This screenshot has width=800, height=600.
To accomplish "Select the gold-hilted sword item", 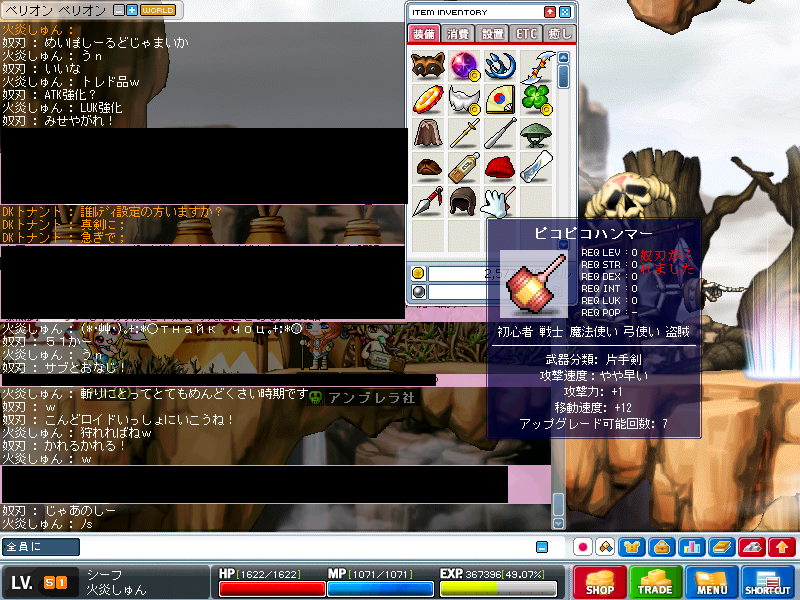I will point(464,133).
